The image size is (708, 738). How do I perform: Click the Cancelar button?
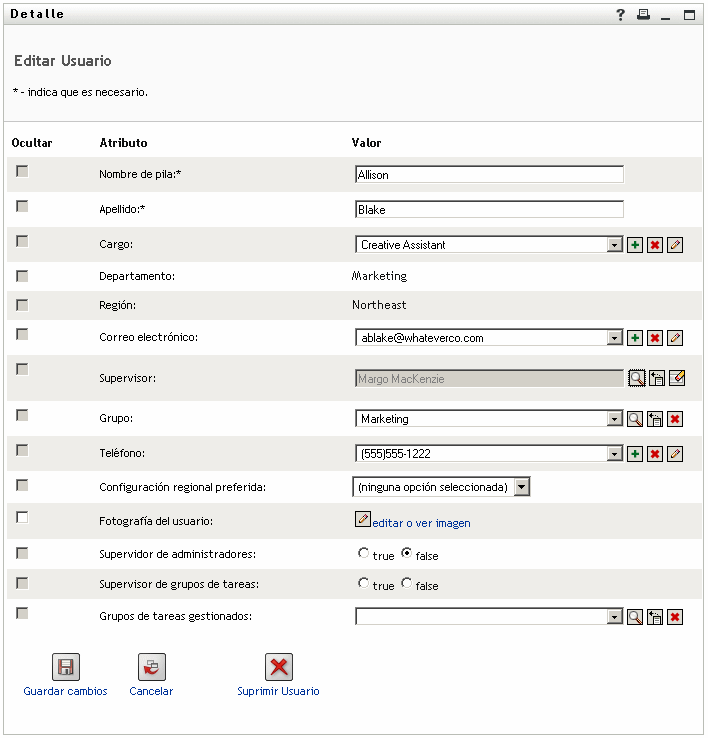click(152, 669)
